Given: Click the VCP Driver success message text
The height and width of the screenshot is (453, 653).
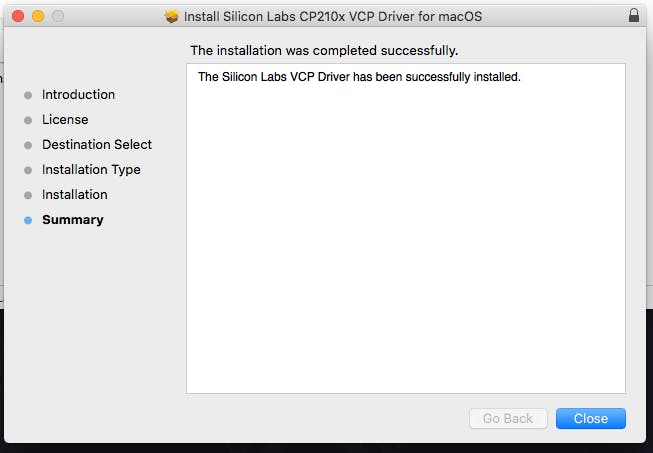Looking at the screenshot, I should pyautogui.click(x=359, y=77).
